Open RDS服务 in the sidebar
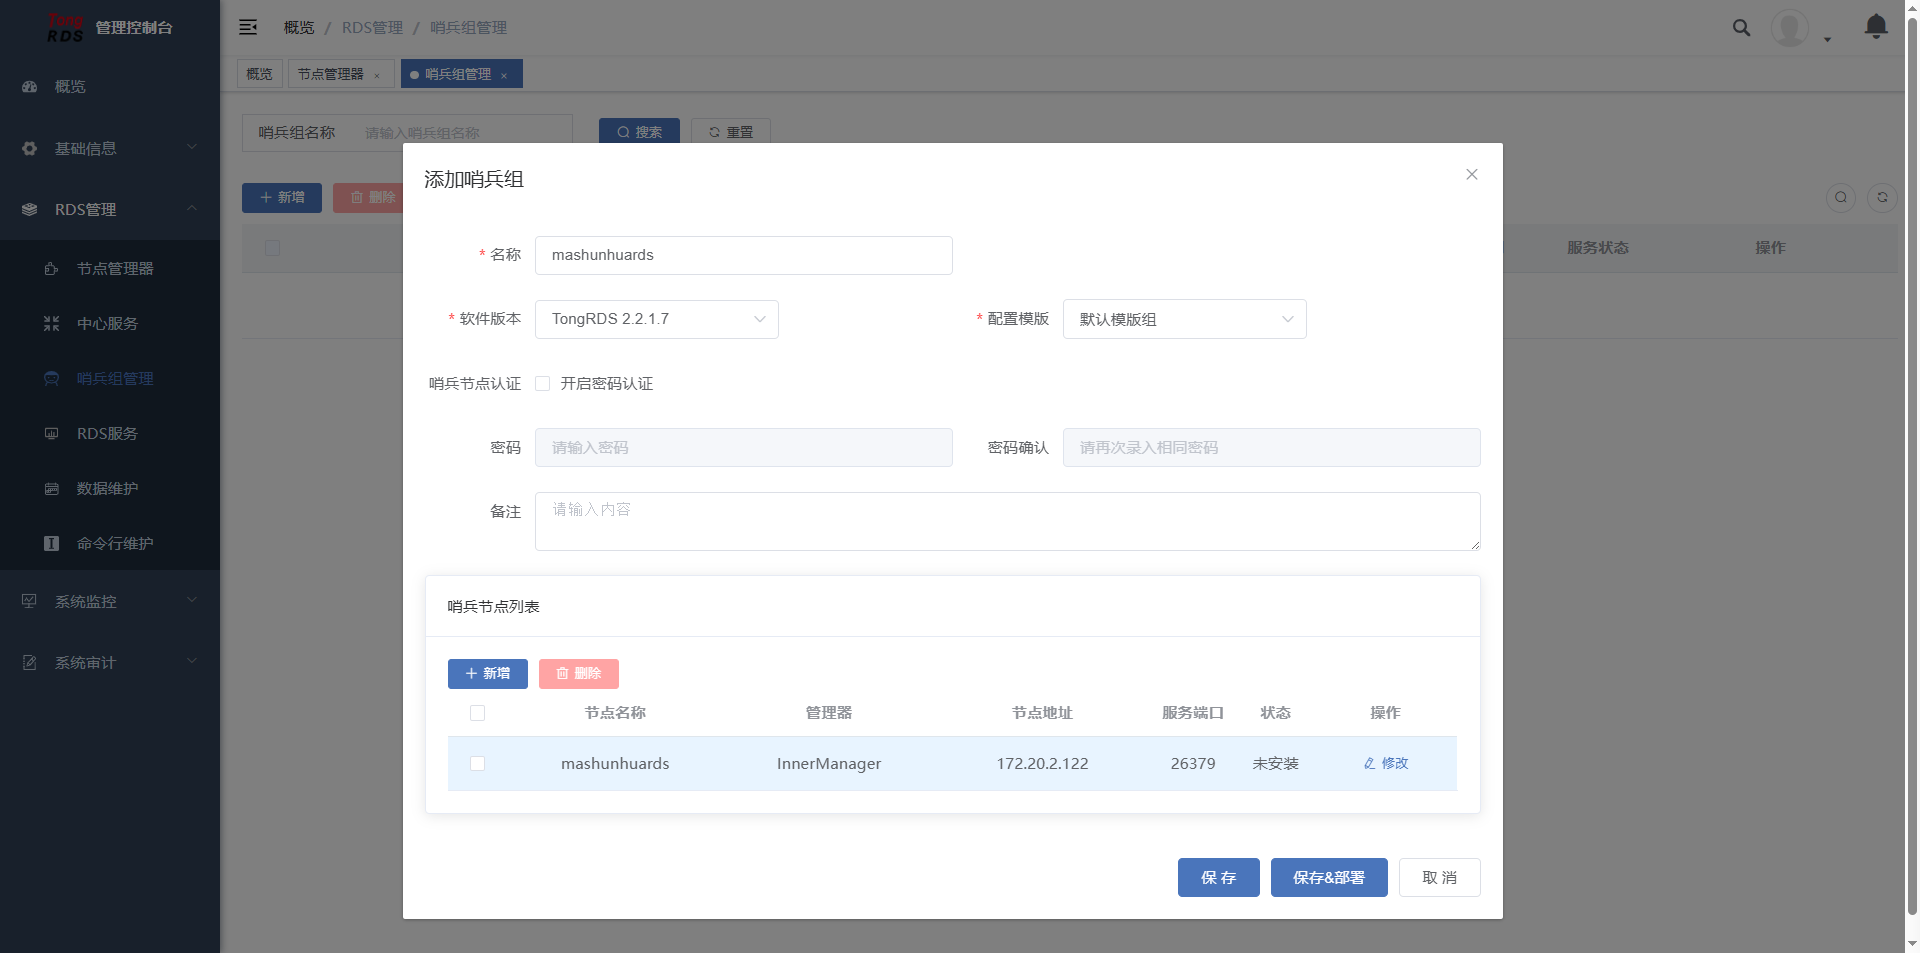 click(110, 434)
